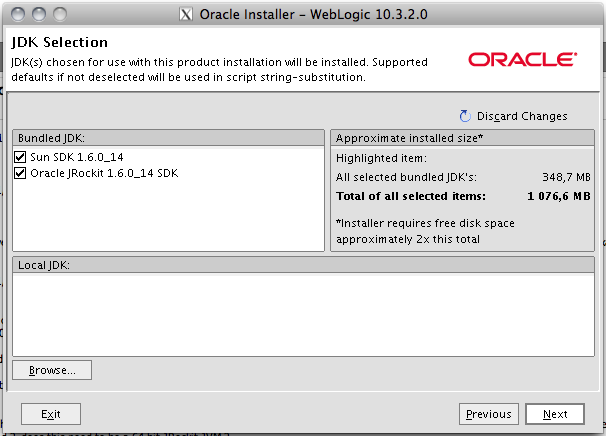Click the window's red close button
This screenshot has width=606, height=436.
point(18,14)
